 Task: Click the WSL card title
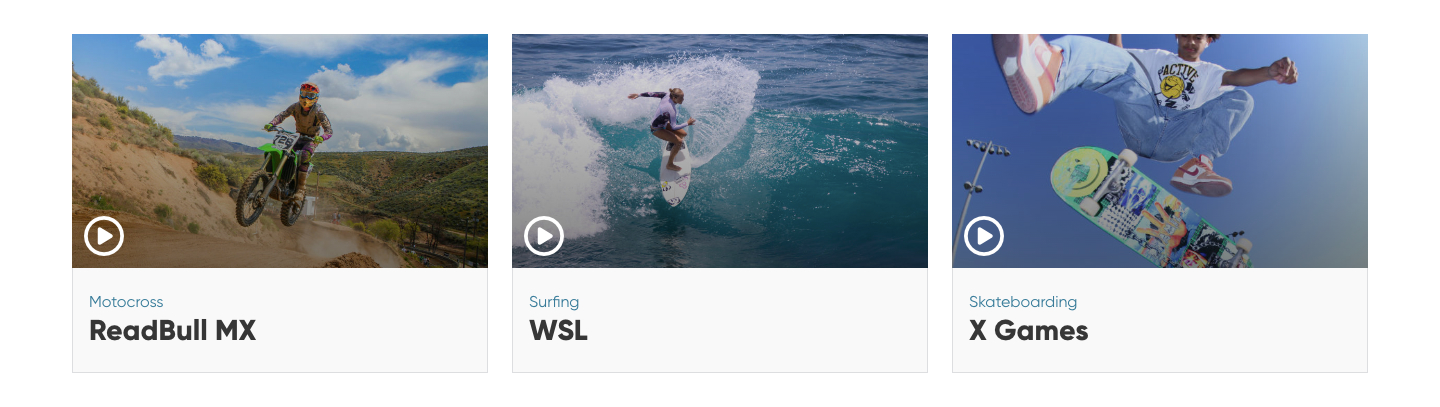[x=558, y=331]
